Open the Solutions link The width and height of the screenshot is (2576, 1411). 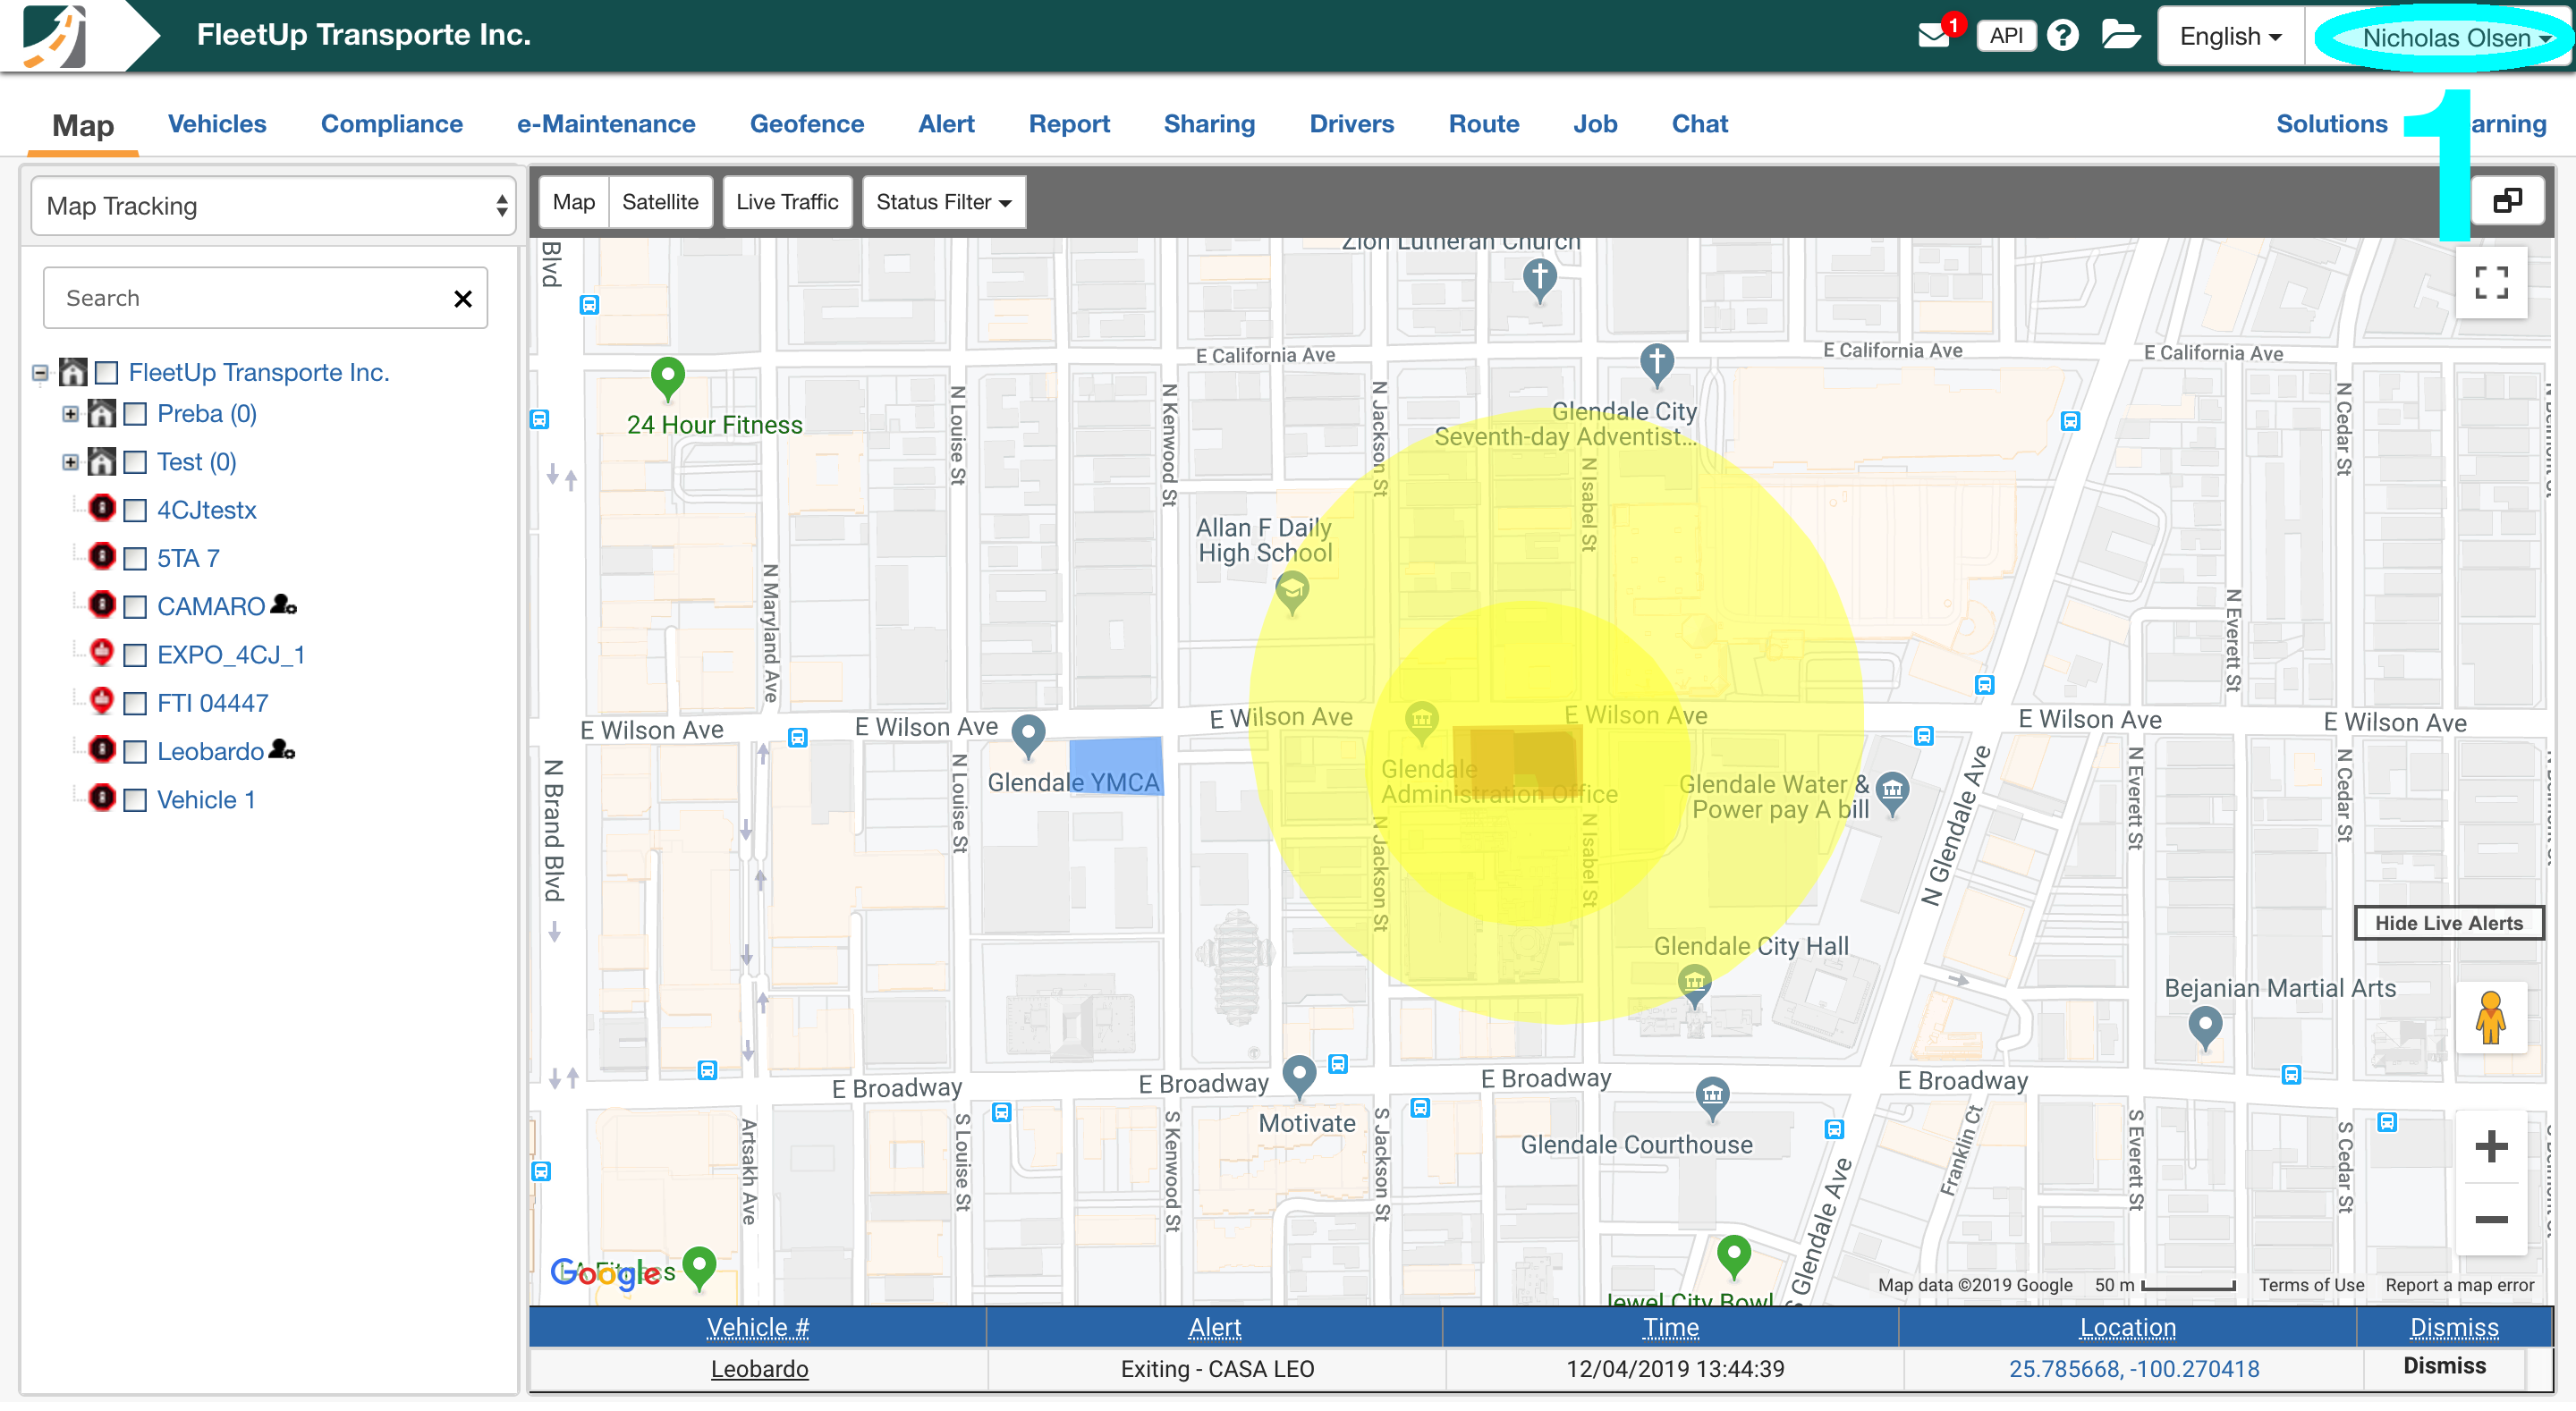[2331, 124]
